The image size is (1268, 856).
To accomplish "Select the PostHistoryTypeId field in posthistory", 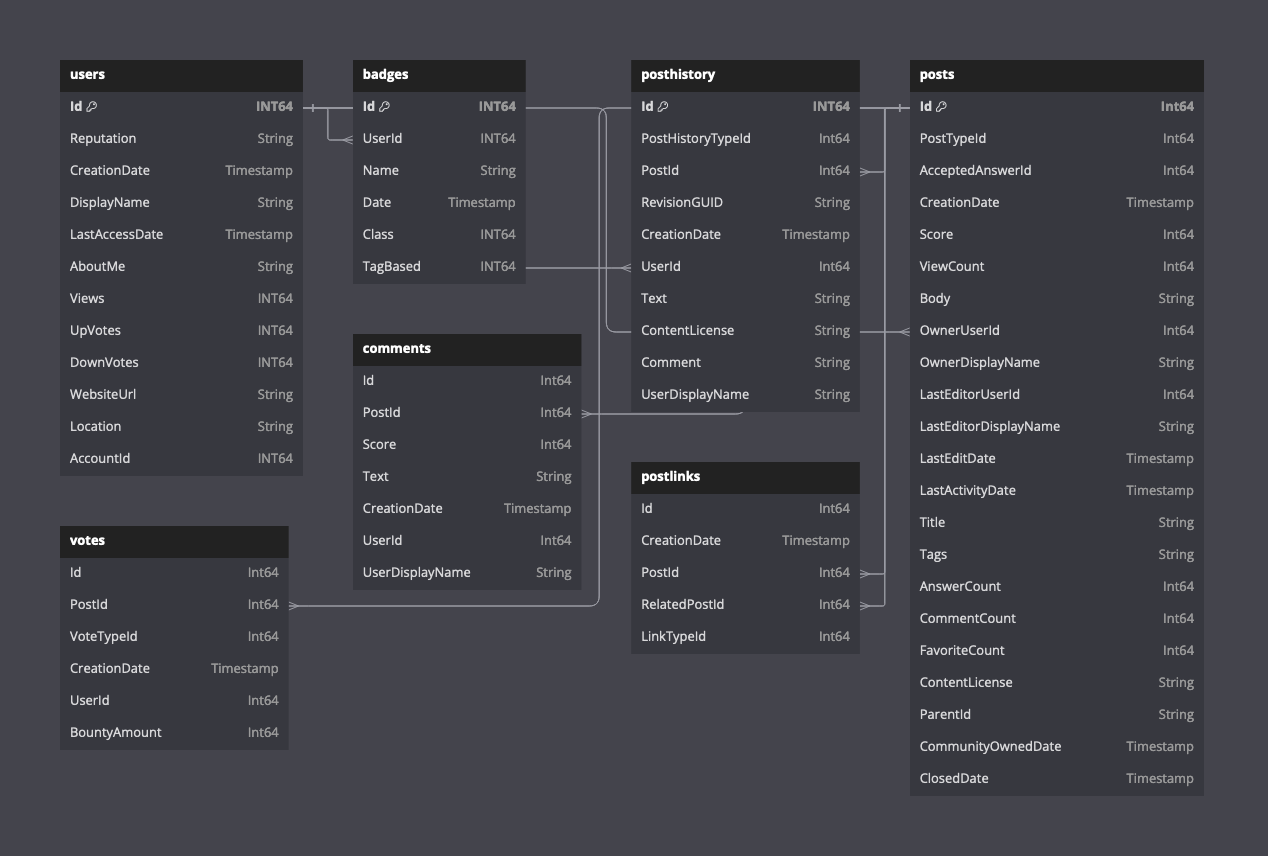I will (744, 138).
